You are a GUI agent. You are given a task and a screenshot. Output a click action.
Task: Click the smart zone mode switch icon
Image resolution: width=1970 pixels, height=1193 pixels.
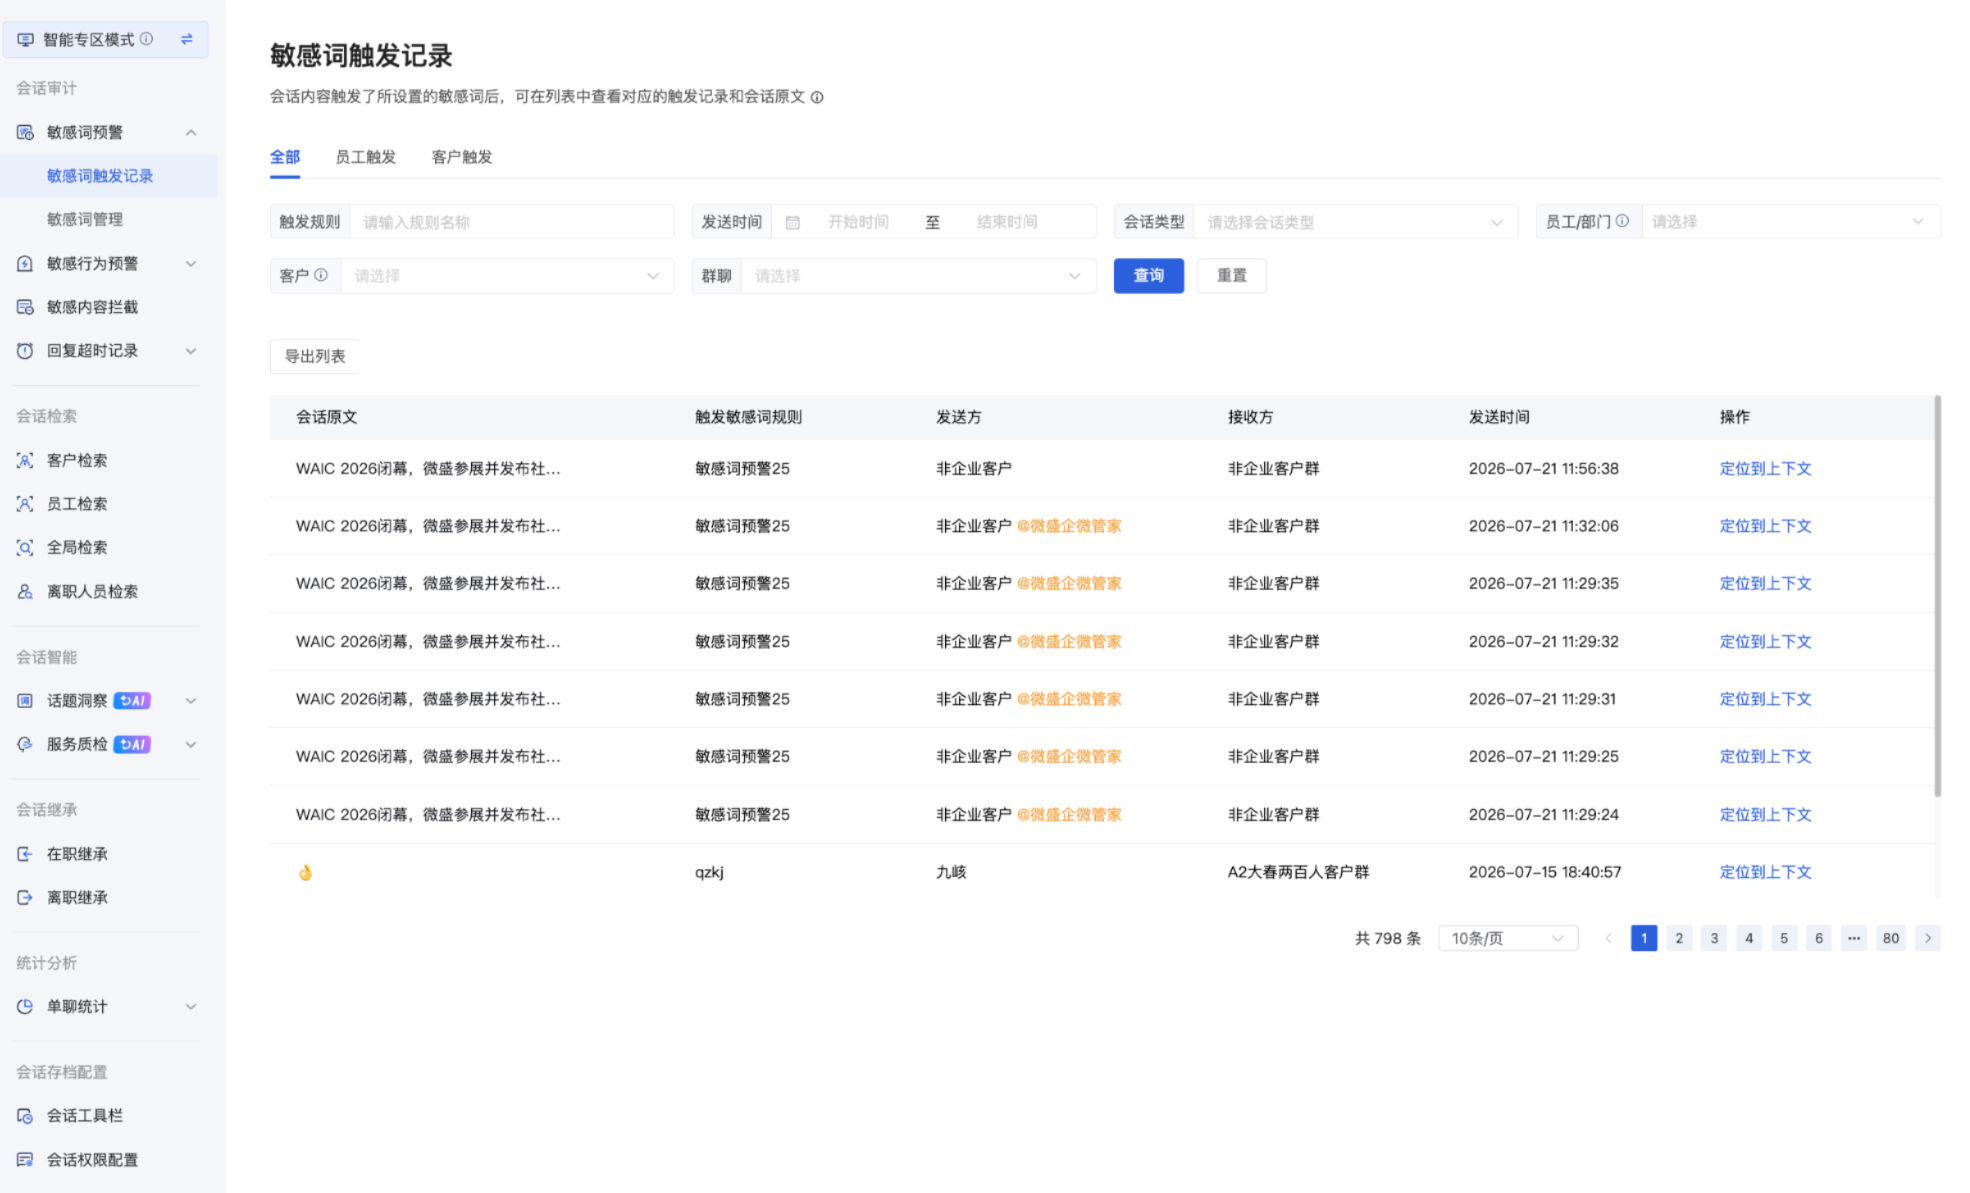(x=187, y=39)
